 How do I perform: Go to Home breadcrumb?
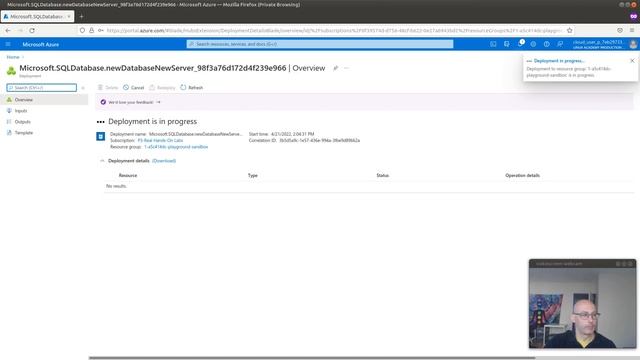pos(13,57)
